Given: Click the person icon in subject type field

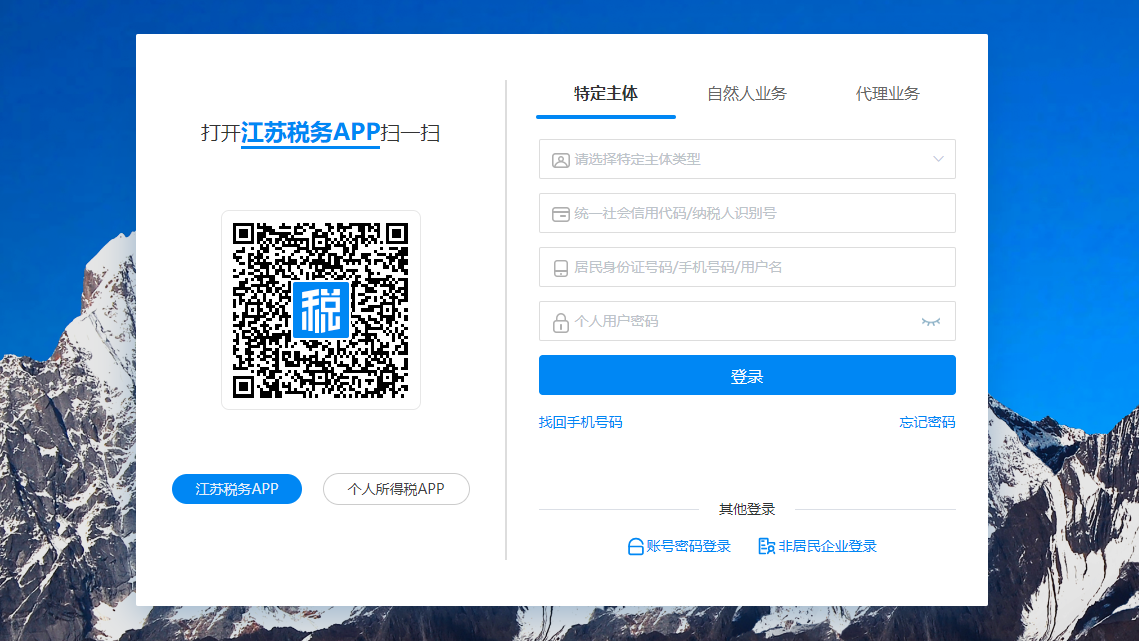Looking at the screenshot, I should click(x=561, y=160).
